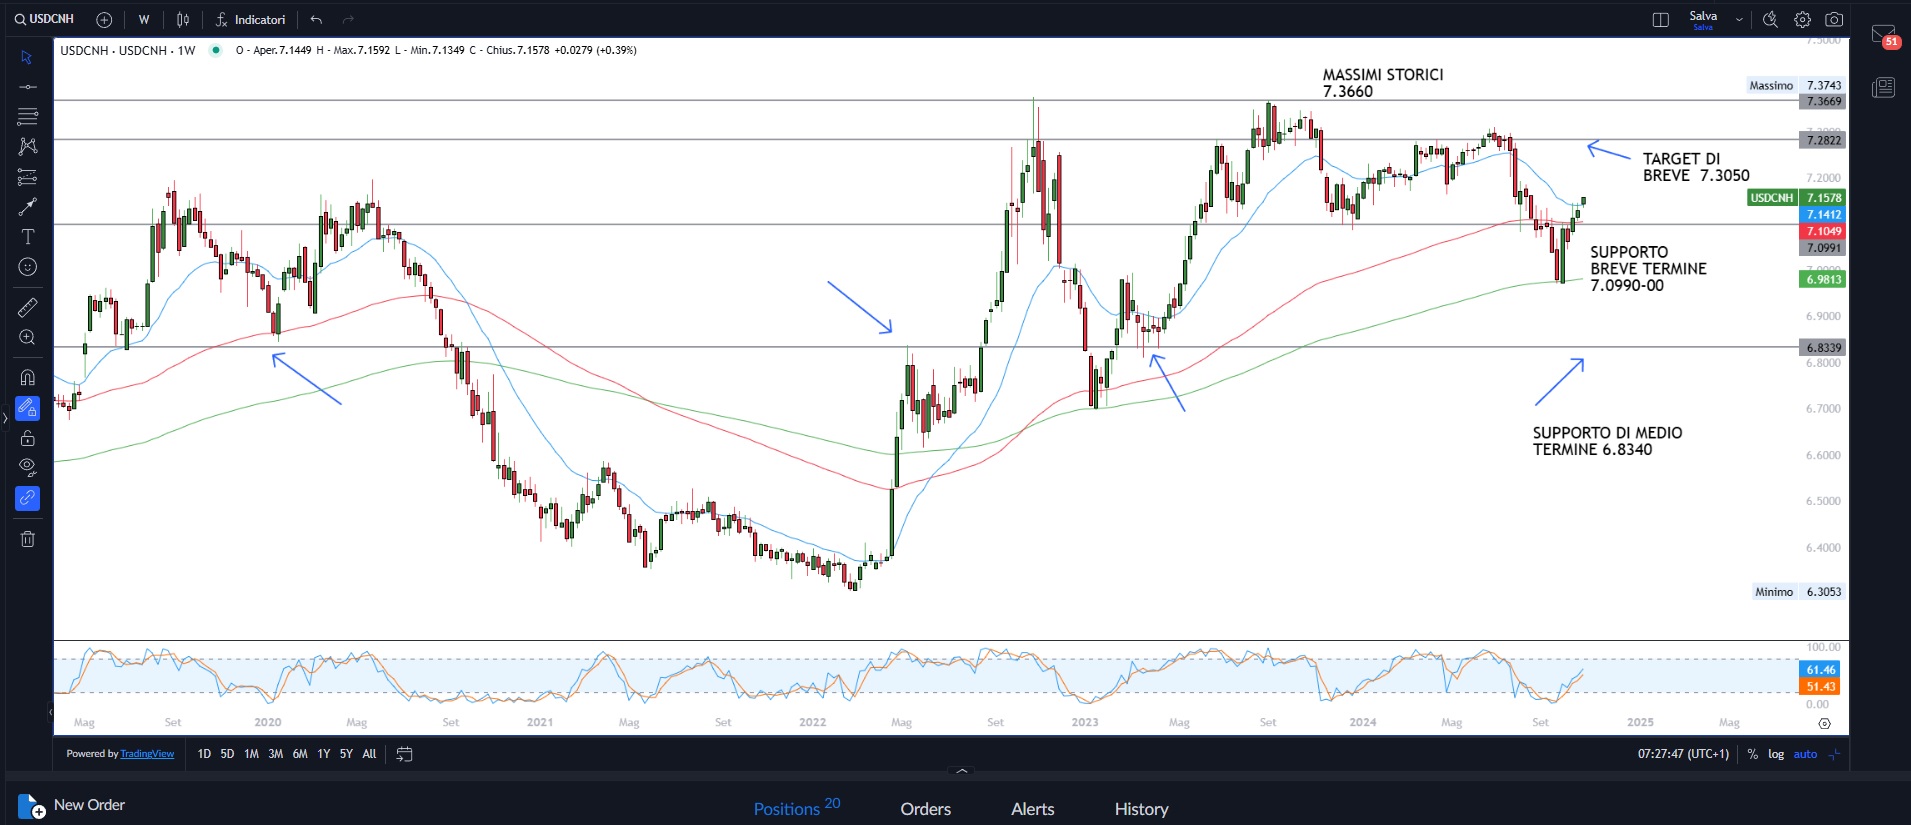Open the W timeframe interval dropdown
The width and height of the screenshot is (1911, 825).
point(144,20)
